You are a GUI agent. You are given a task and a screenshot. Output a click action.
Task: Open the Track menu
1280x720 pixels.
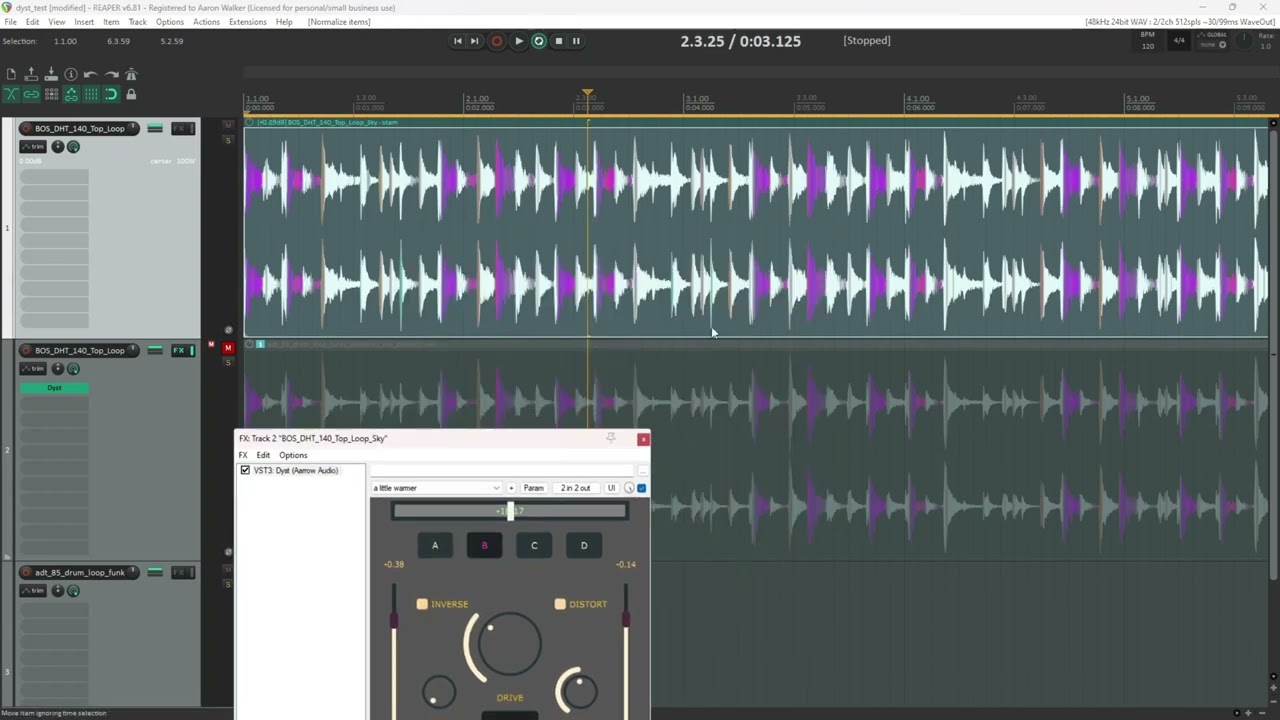(137, 22)
